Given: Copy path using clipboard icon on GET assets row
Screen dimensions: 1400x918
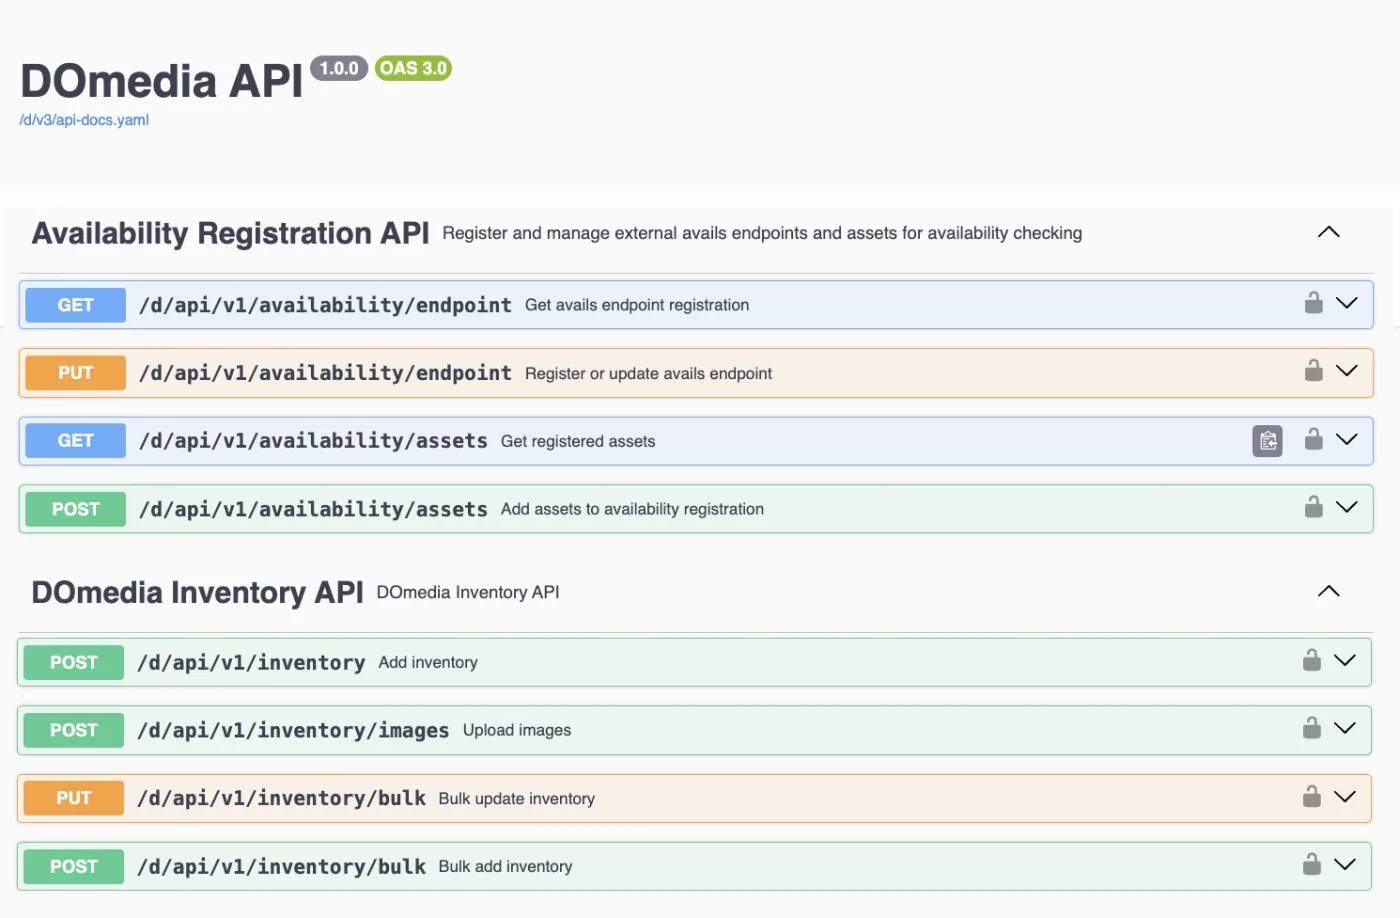Looking at the screenshot, I should pos(1267,440).
